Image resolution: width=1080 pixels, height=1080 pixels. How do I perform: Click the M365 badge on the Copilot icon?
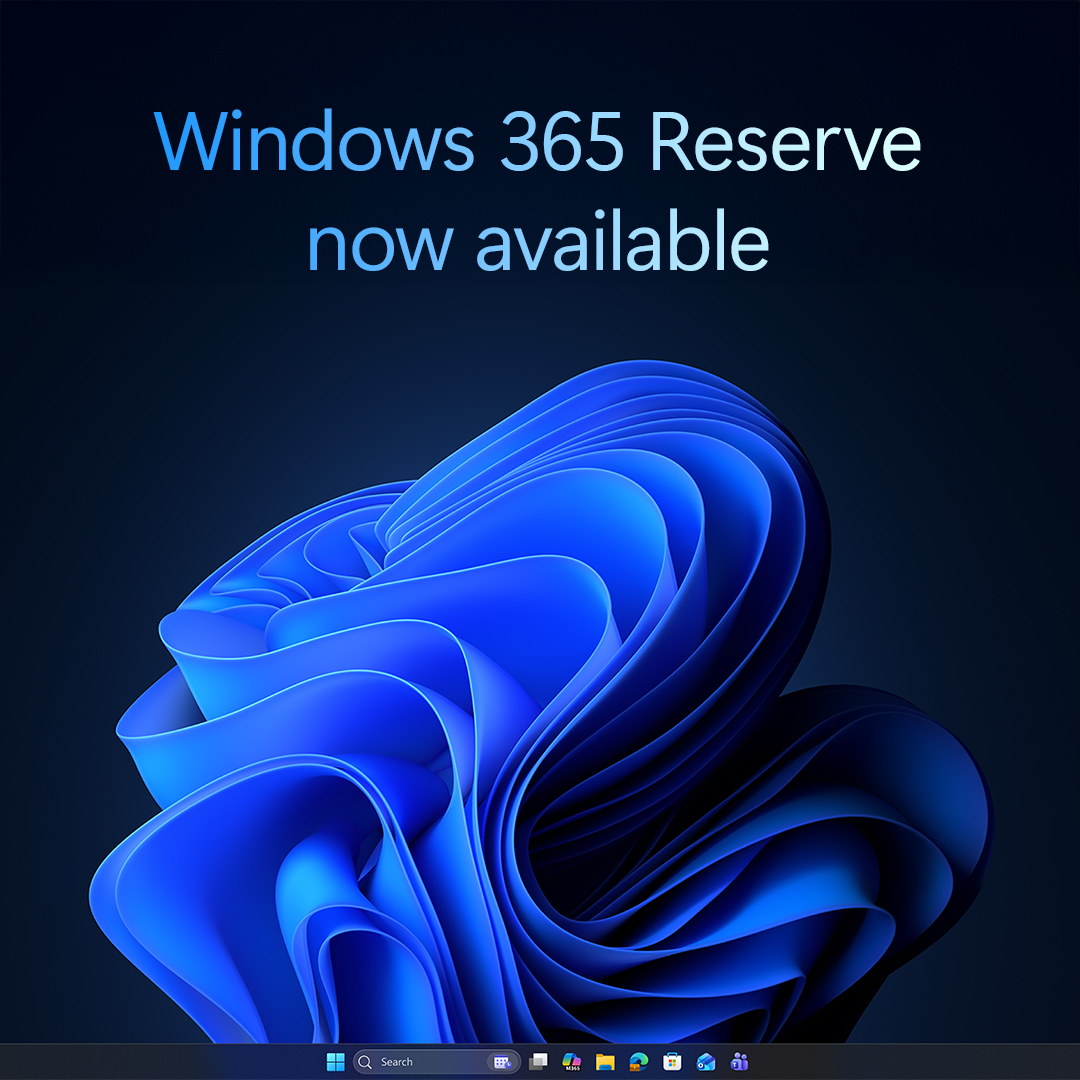tap(572, 1069)
